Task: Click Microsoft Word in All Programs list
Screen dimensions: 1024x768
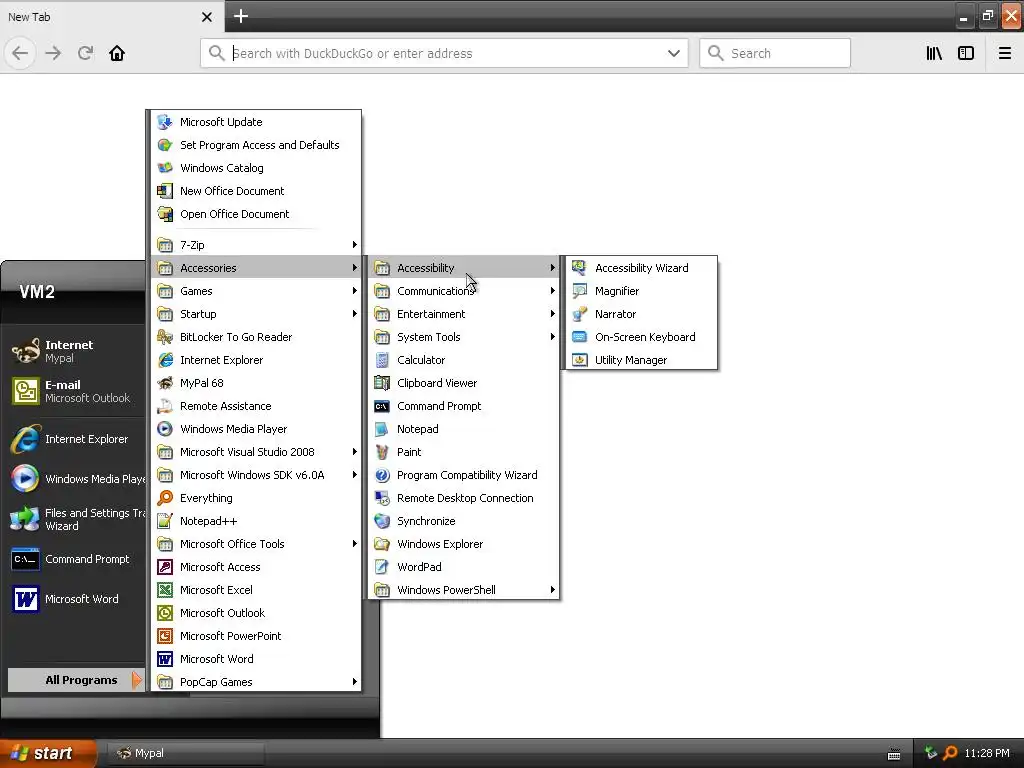Action: point(256,659)
